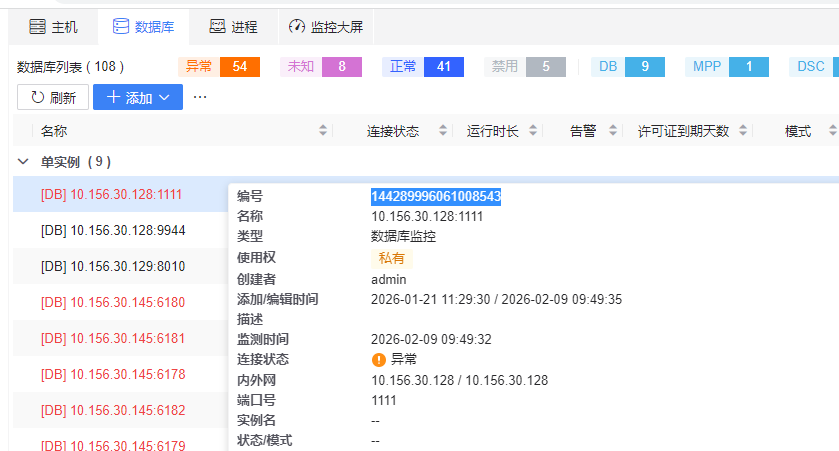Open the 主机 tab

click(54, 27)
